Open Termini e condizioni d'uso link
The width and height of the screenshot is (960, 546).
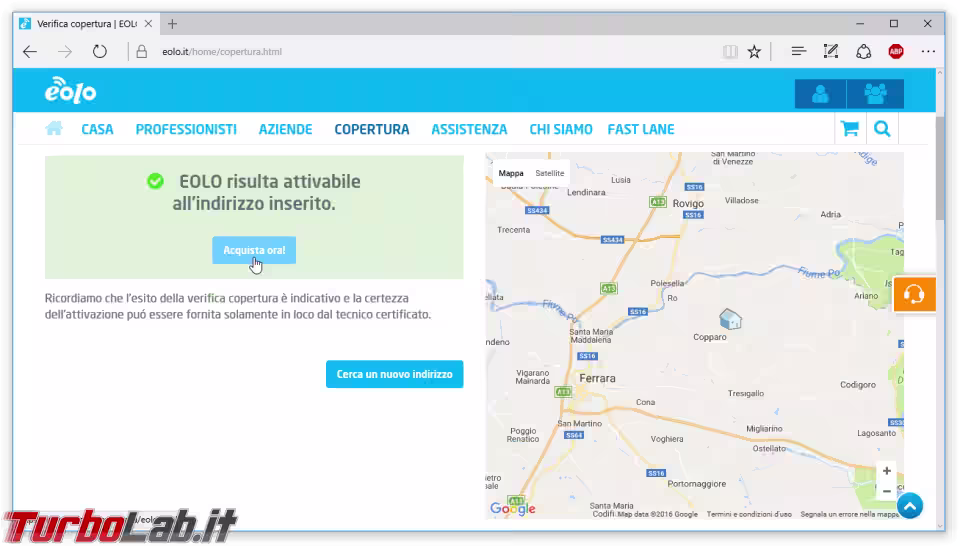[x=749, y=514]
